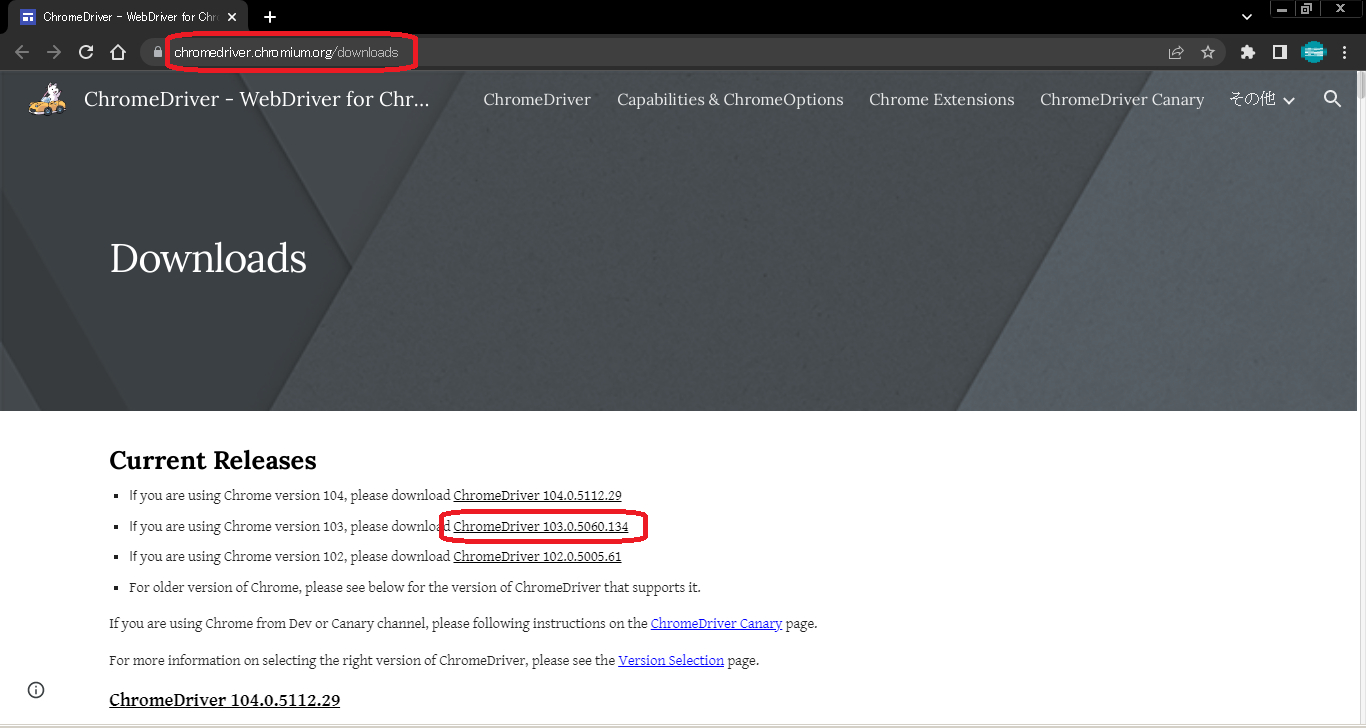Open the Version Selection page link
The height and width of the screenshot is (728, 1366).
tap(671, 661)
